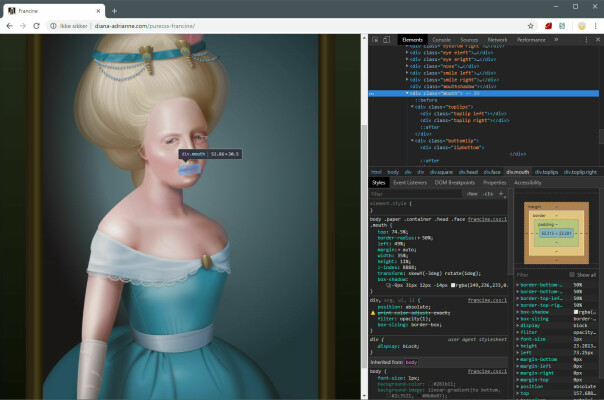Open the Accessibility pane
The width and height of the screenshot is (604, 400).
click(528, 183)
